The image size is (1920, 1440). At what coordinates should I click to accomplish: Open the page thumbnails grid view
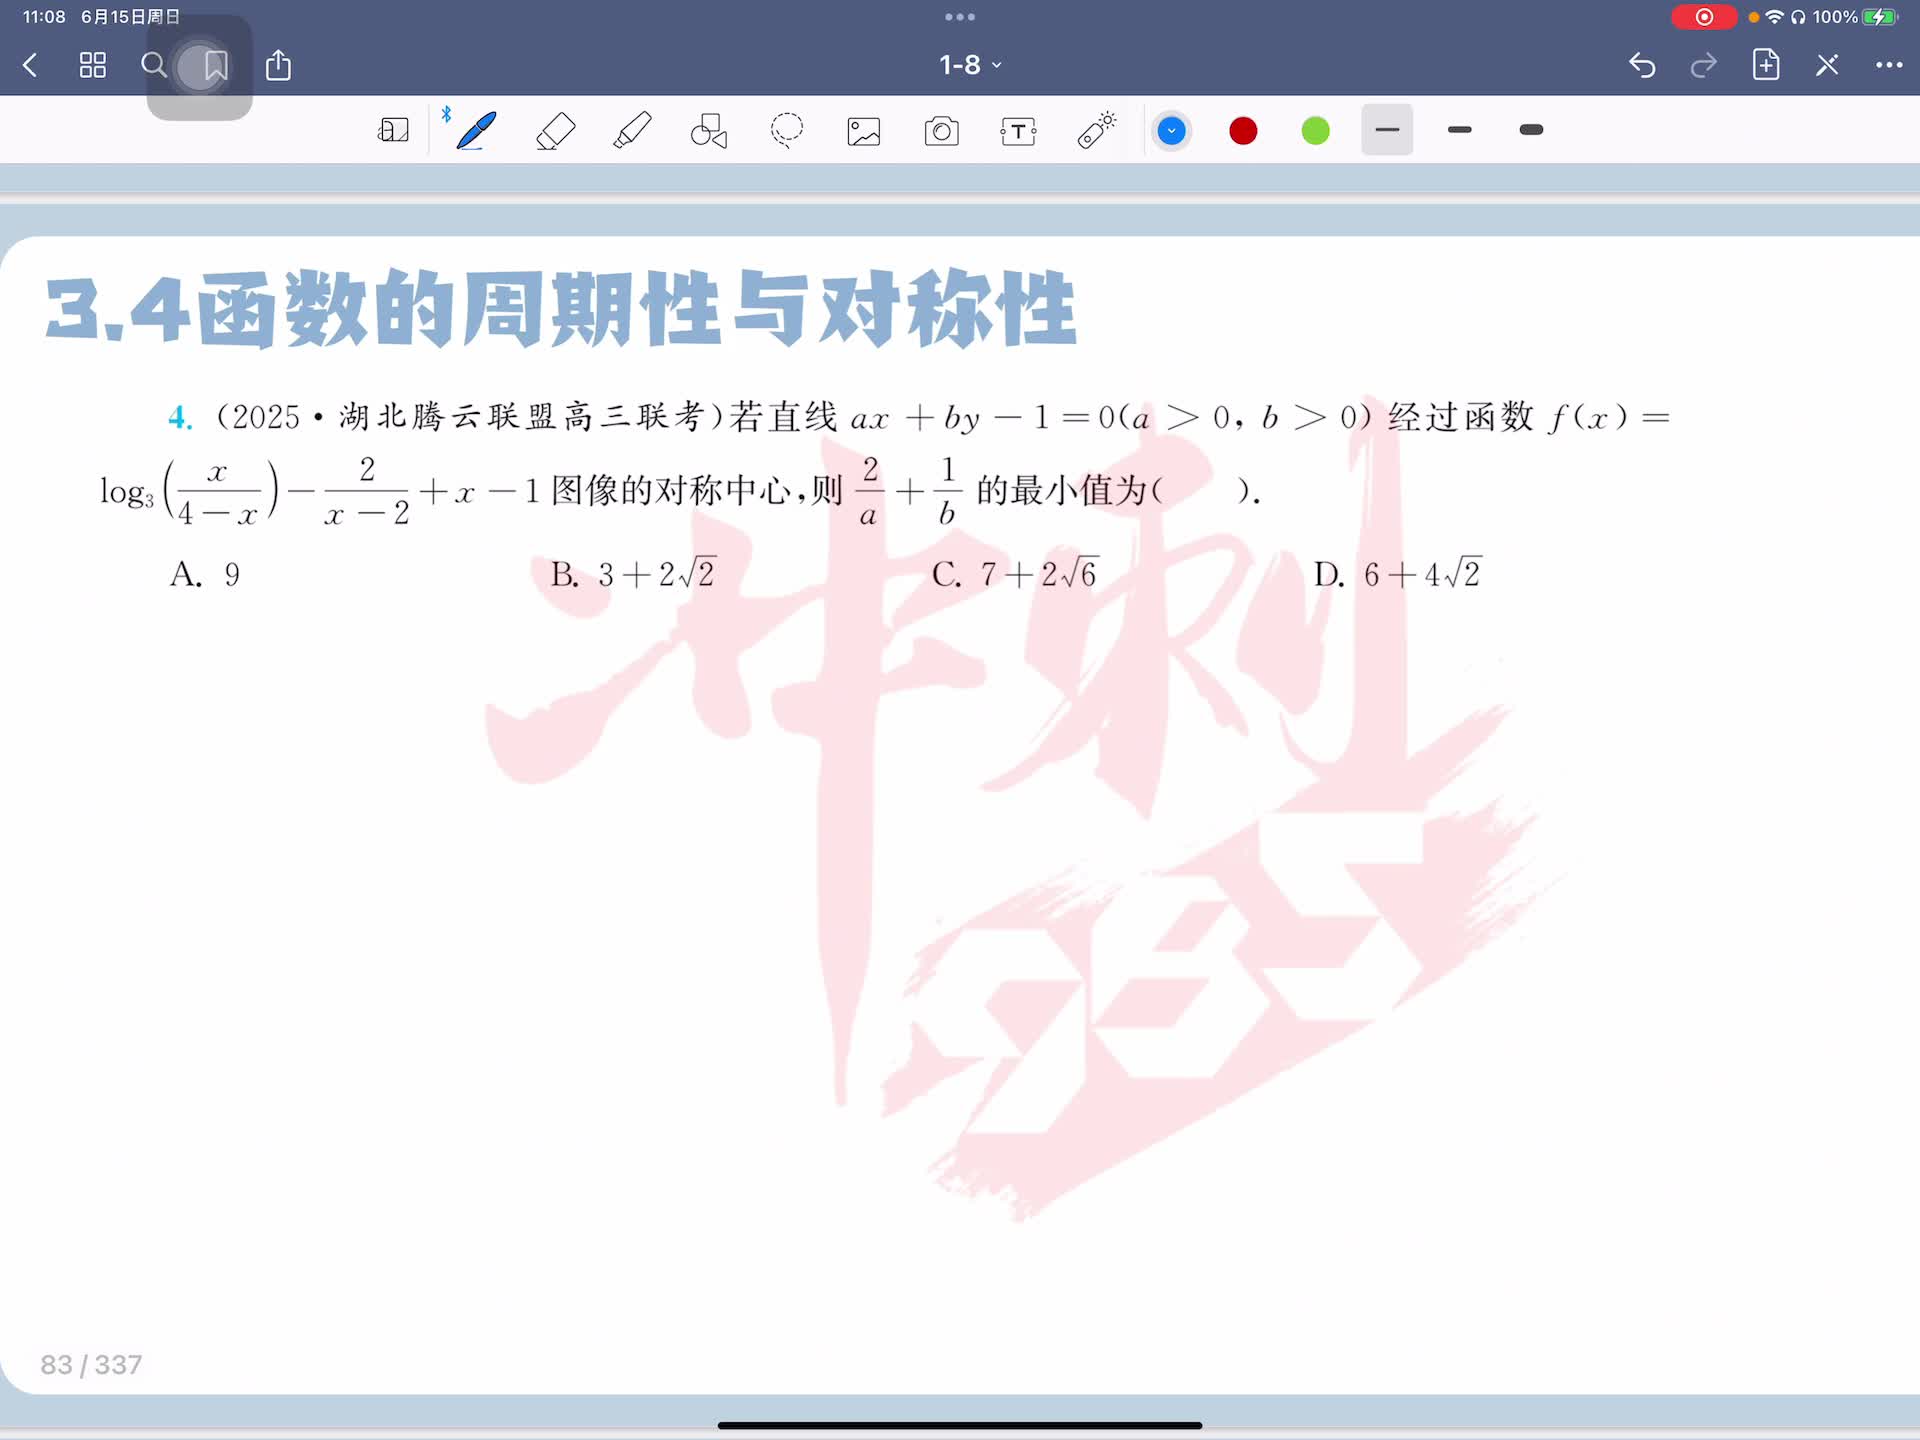92,66
